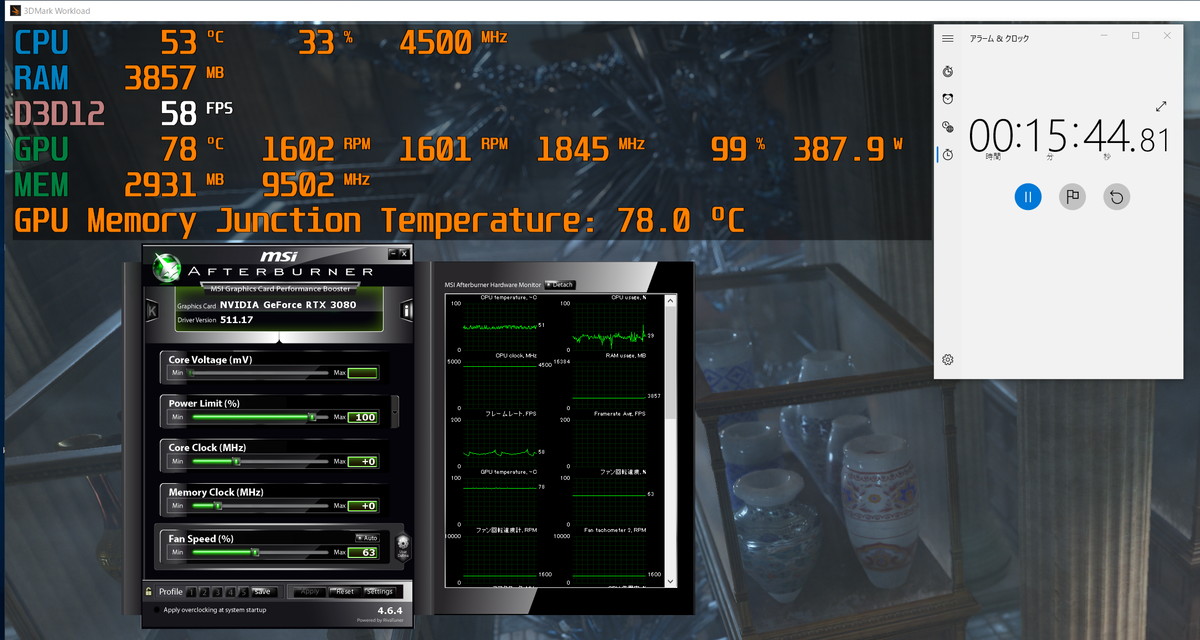Image resolution: width=1200 pixels, height=640 pixels.
Task: Detach the Hardware Monitor panel
Action: 560,285
